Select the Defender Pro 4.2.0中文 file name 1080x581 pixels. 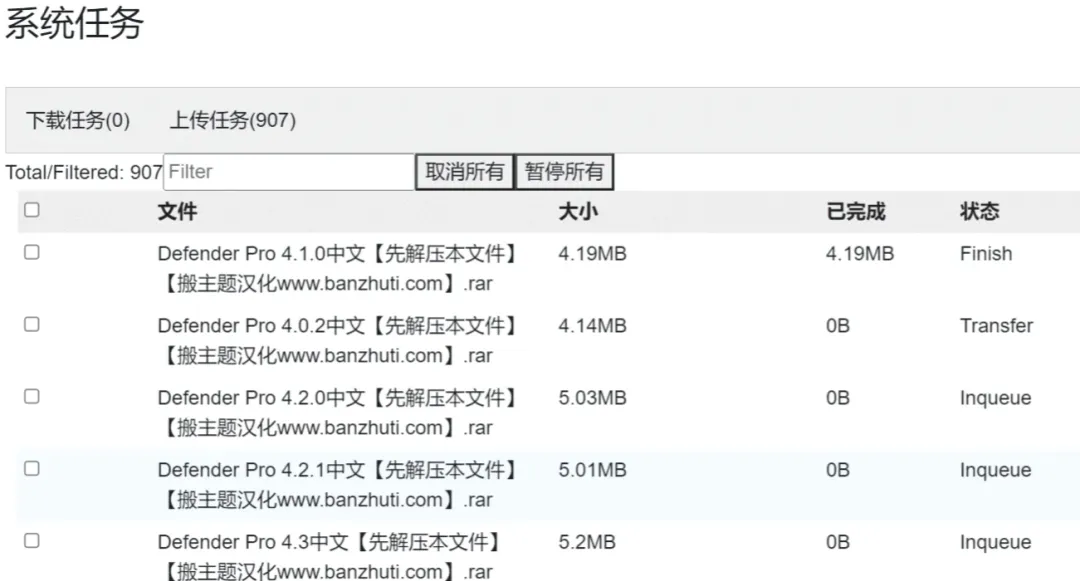coord(338,413)
